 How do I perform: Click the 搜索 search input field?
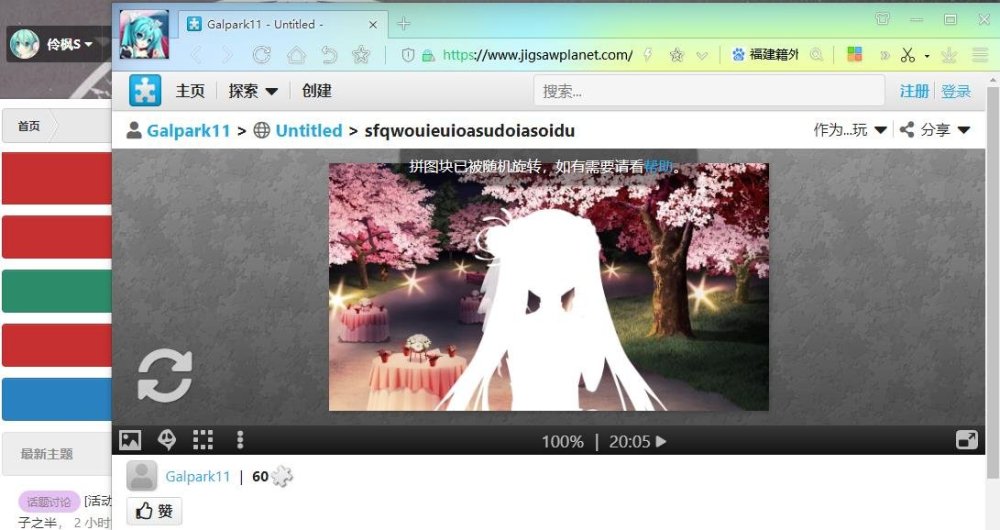pyautogui.click(x=709, y=91)
